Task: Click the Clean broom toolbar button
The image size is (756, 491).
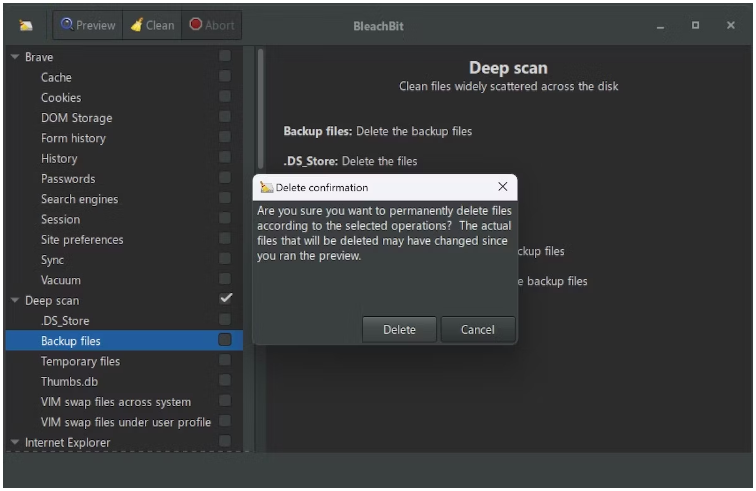Action: pos(152,25)
